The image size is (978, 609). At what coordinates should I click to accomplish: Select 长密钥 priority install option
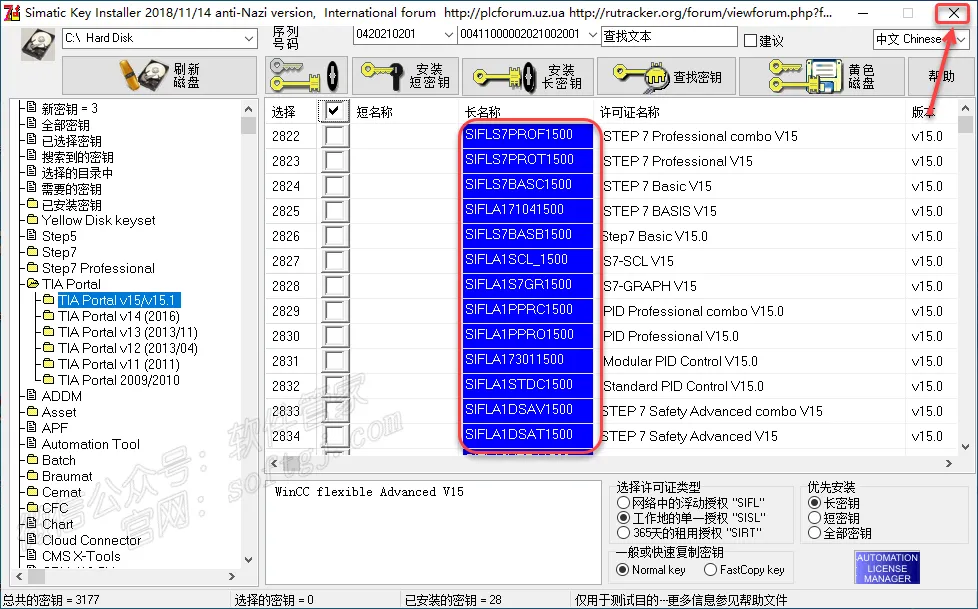[814, 502]
